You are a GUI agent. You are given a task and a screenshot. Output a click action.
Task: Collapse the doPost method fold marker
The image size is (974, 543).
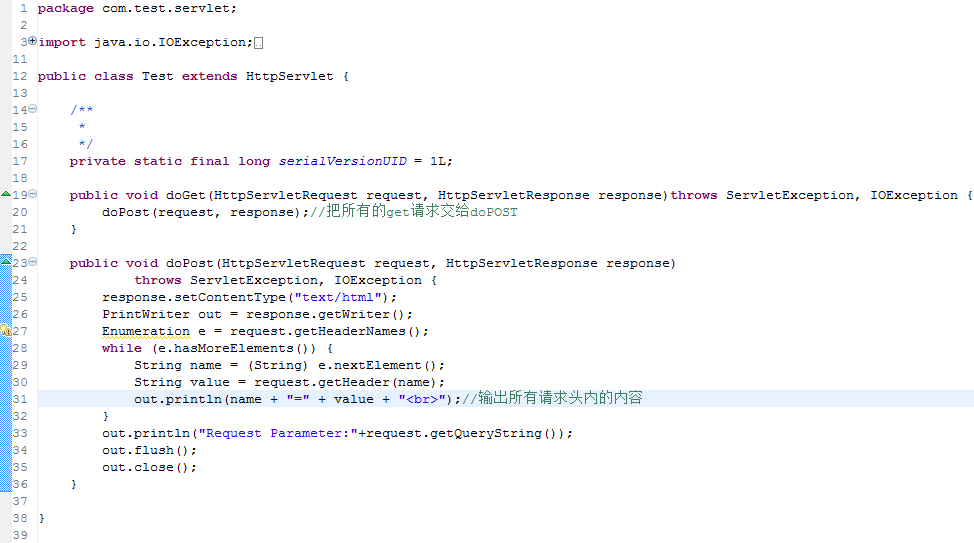click(x=32, y=262)
